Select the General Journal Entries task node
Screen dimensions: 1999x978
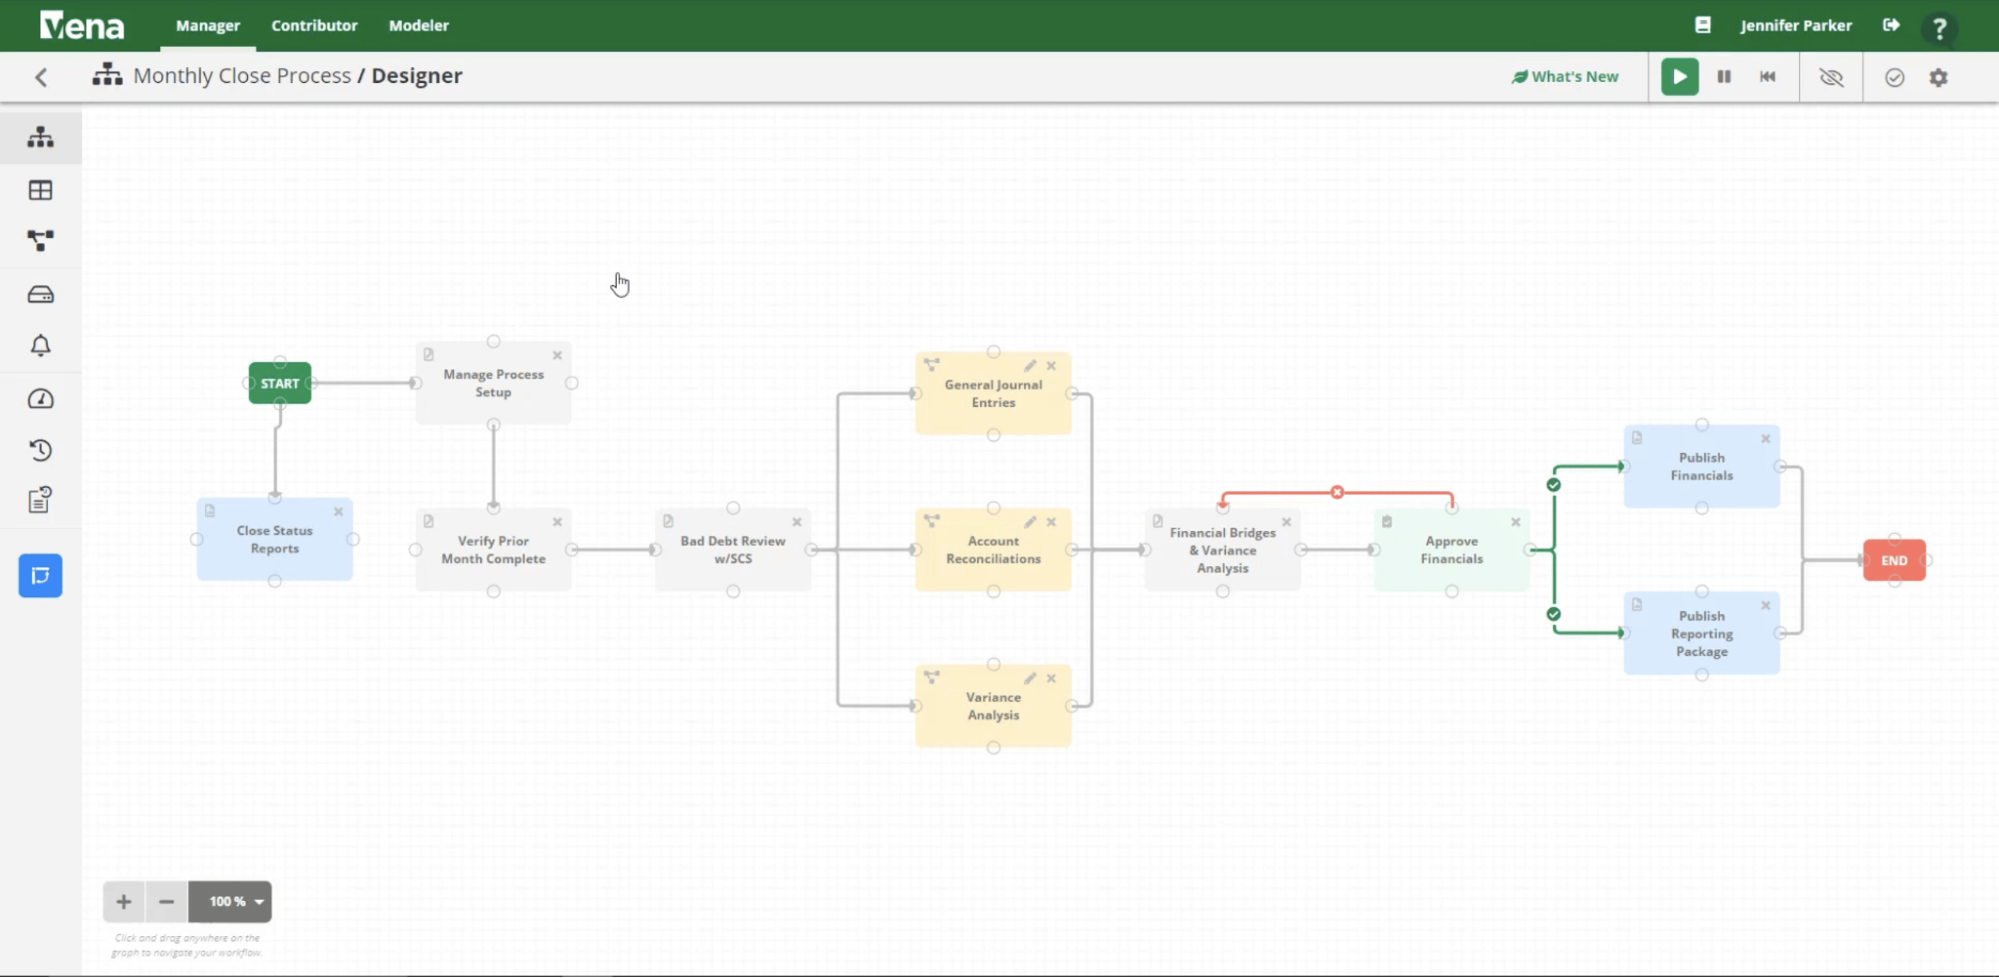coord(992,393)
